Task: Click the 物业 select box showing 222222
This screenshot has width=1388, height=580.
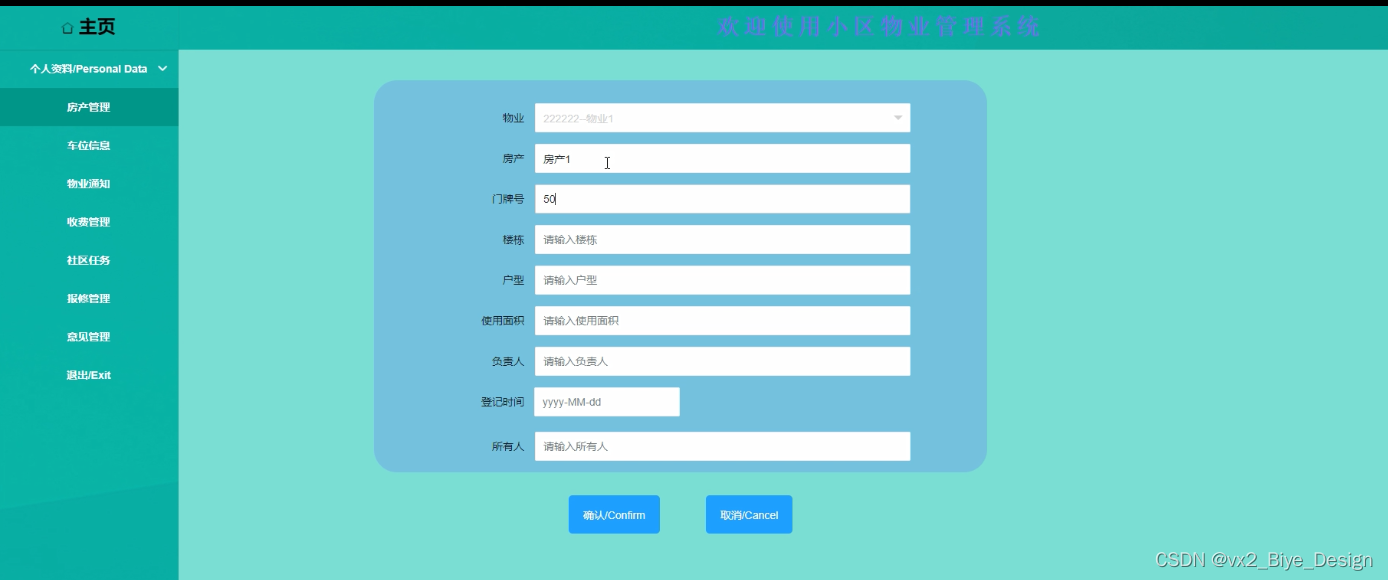Action: [x=722, y=118]
